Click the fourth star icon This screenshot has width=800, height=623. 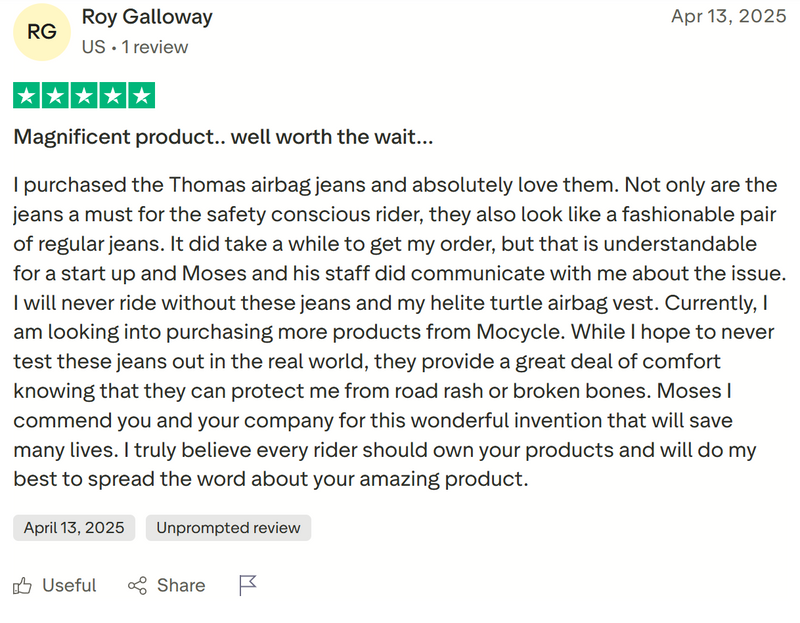tap(114, 95)
